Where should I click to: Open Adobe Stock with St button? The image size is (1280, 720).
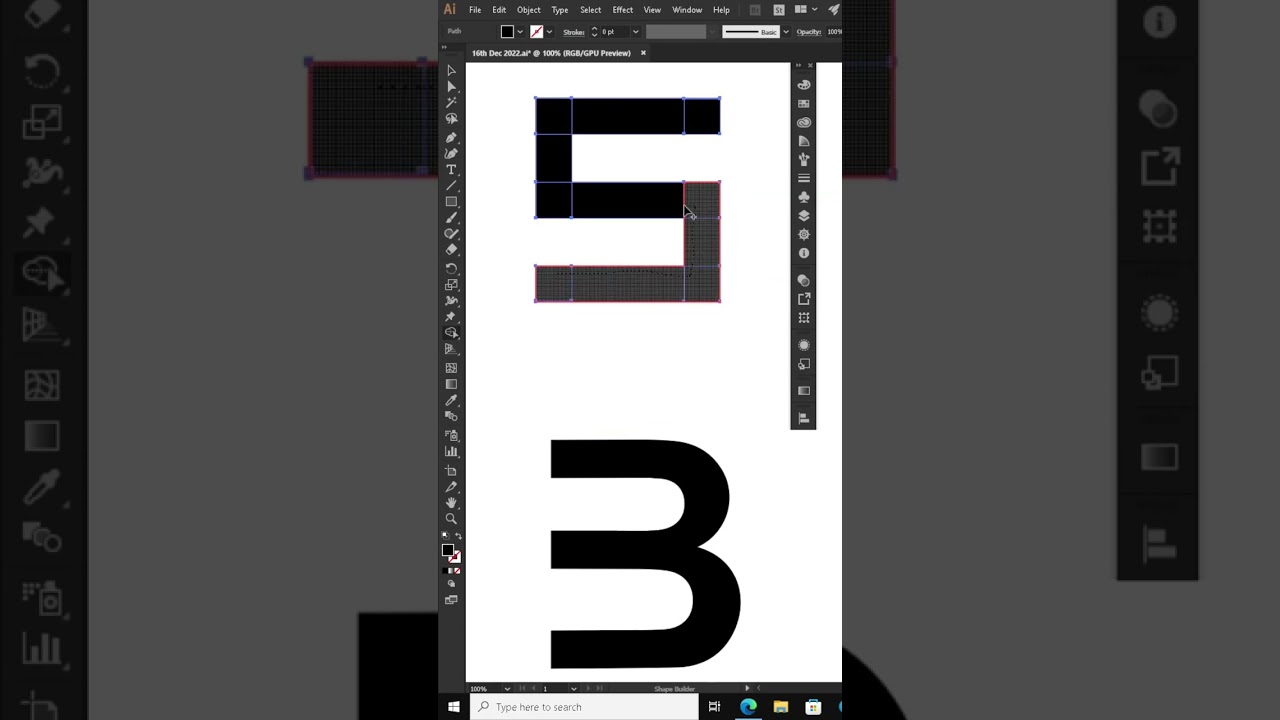[779, 10]
